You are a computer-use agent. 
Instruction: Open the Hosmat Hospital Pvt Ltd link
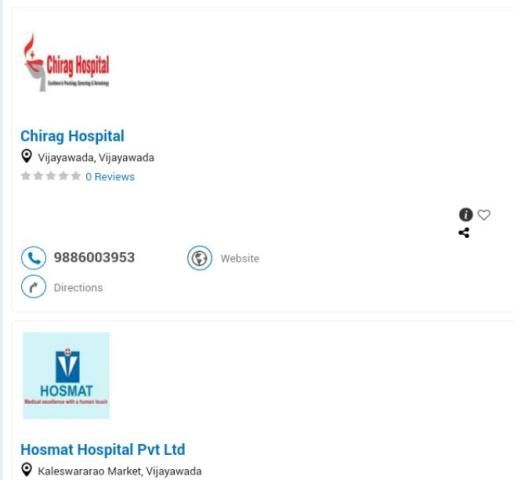pos(103,449)
